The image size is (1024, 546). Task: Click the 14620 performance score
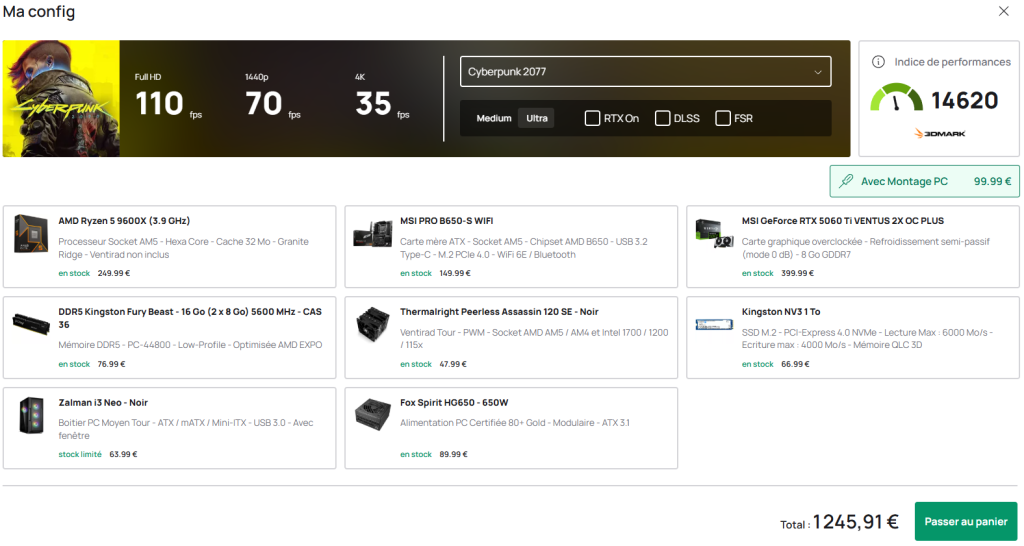[x=965, y=100]
